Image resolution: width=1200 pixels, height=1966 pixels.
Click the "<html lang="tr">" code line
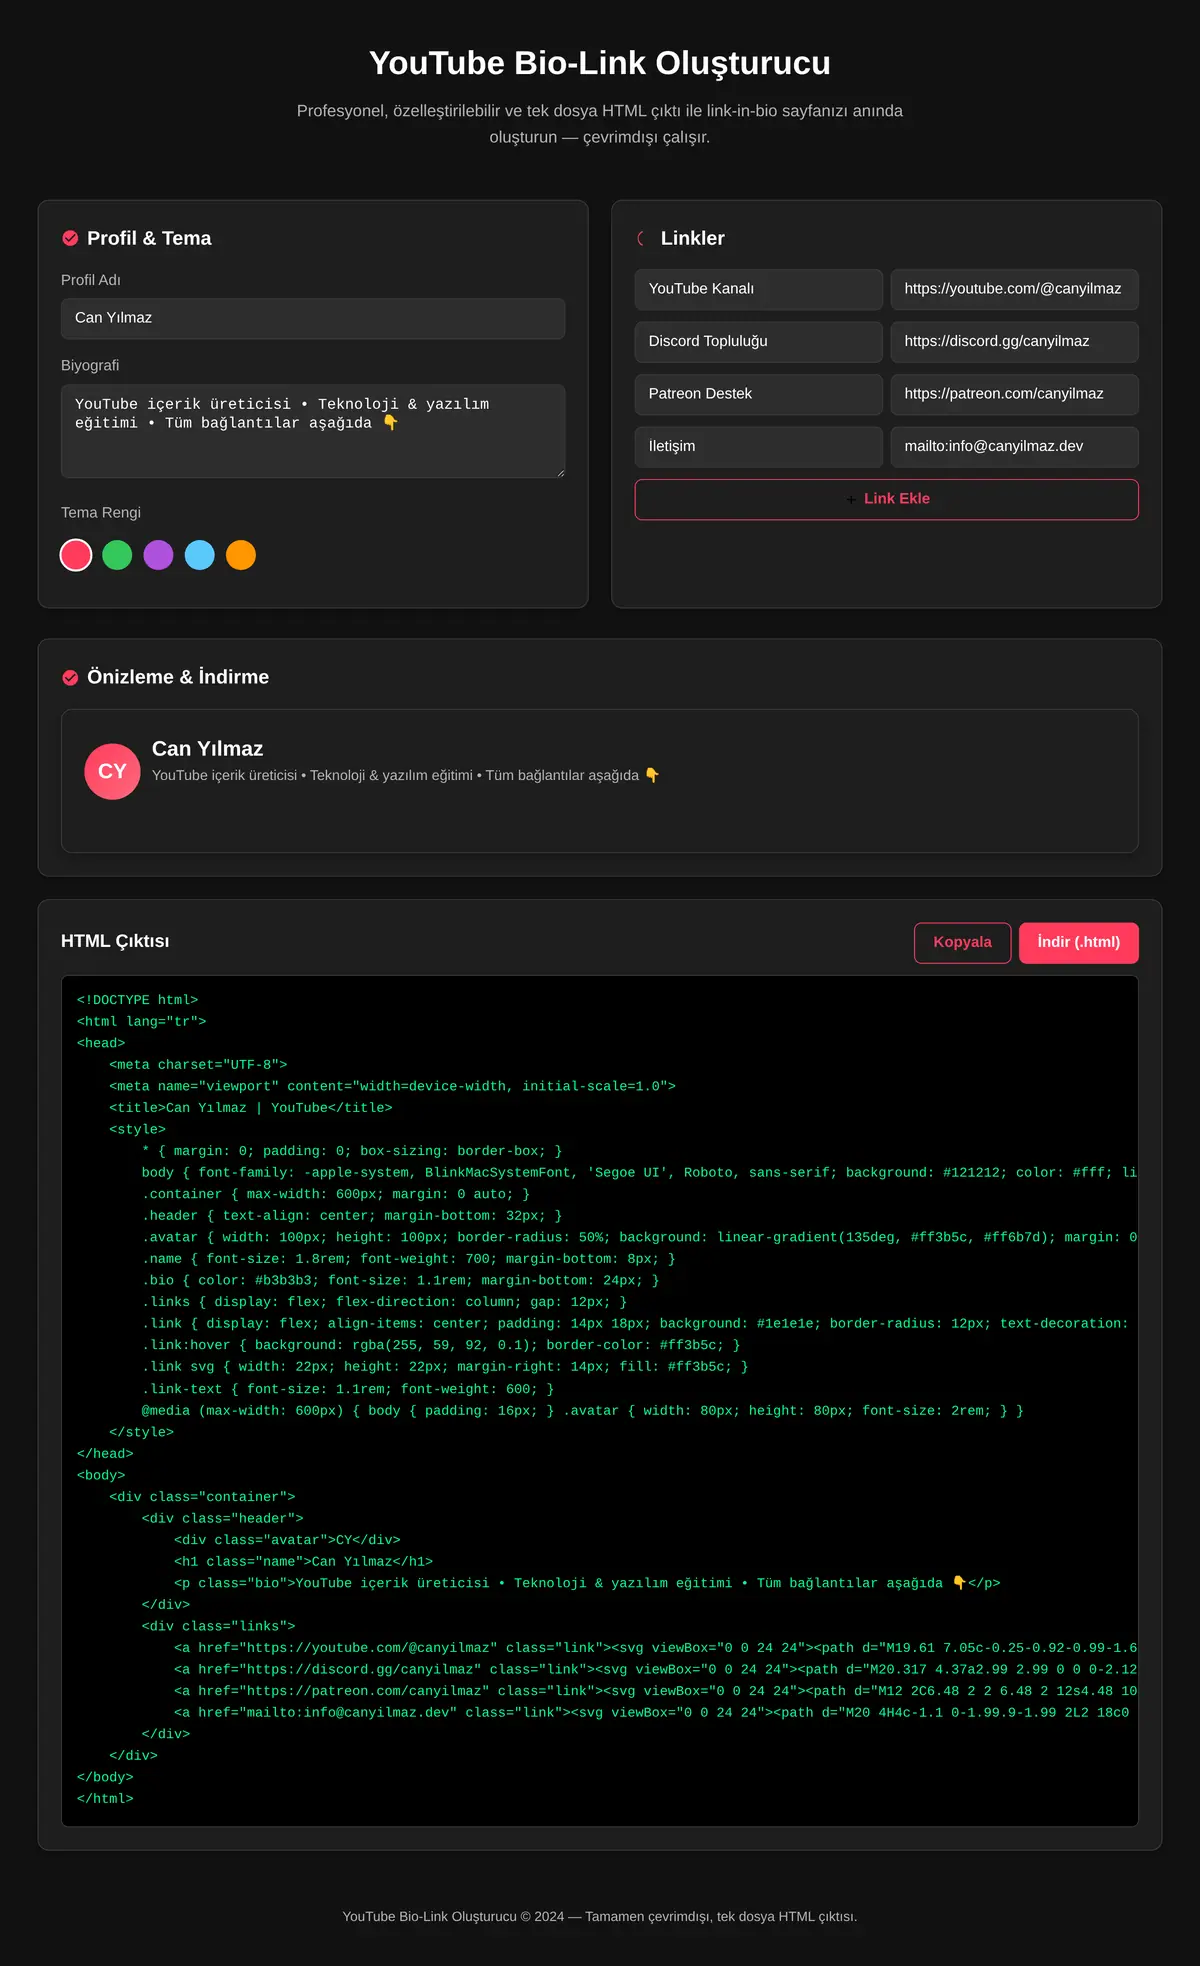coord(141,1021)
